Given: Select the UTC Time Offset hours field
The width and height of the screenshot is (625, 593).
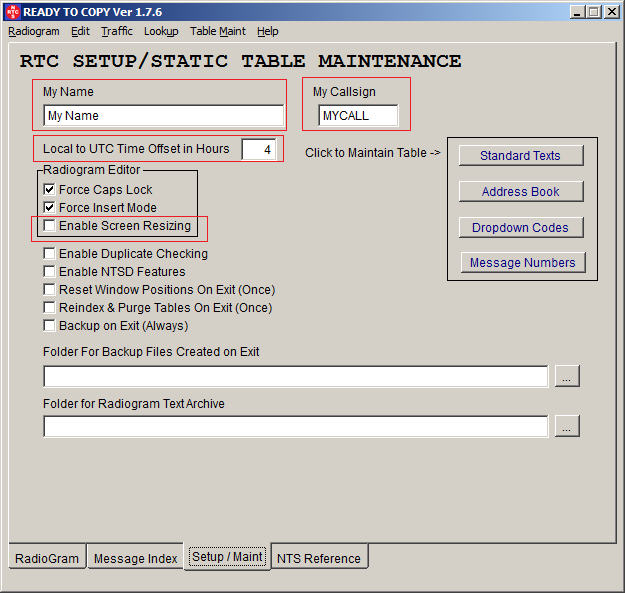Looking at the screenshot, I should 259,149.
